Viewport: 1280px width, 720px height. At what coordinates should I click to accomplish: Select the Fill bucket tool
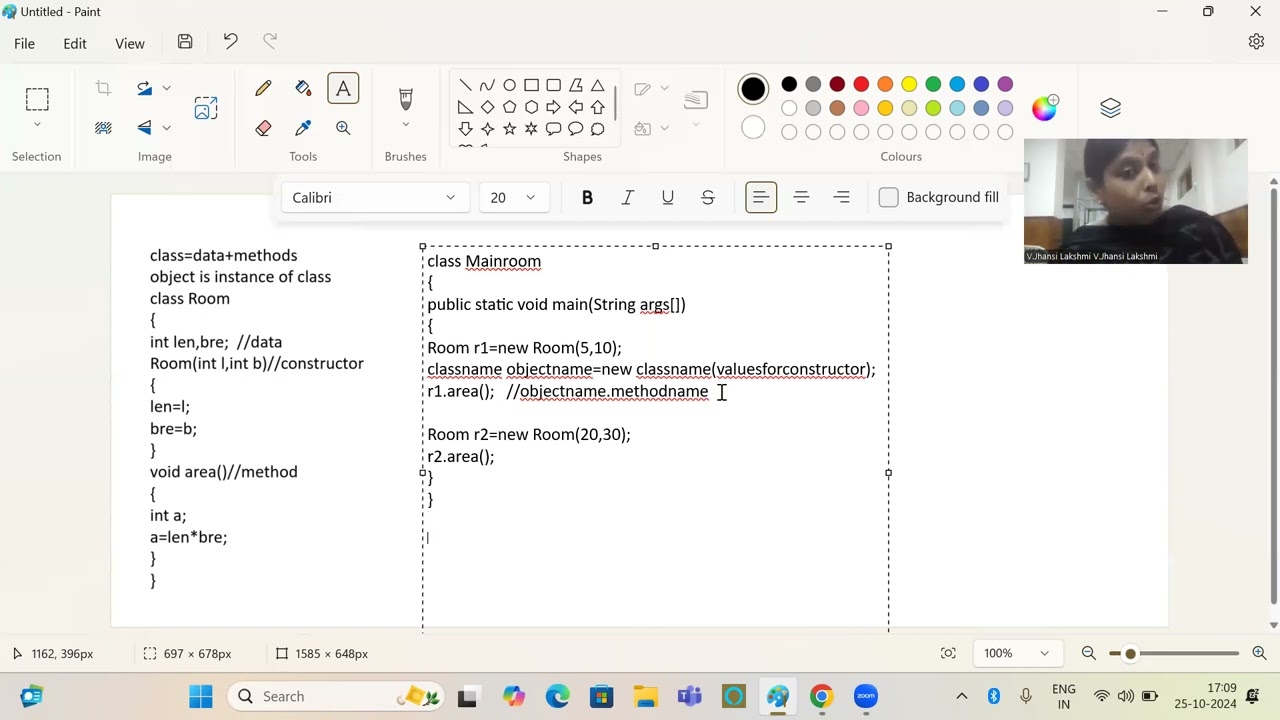[303, 89]
